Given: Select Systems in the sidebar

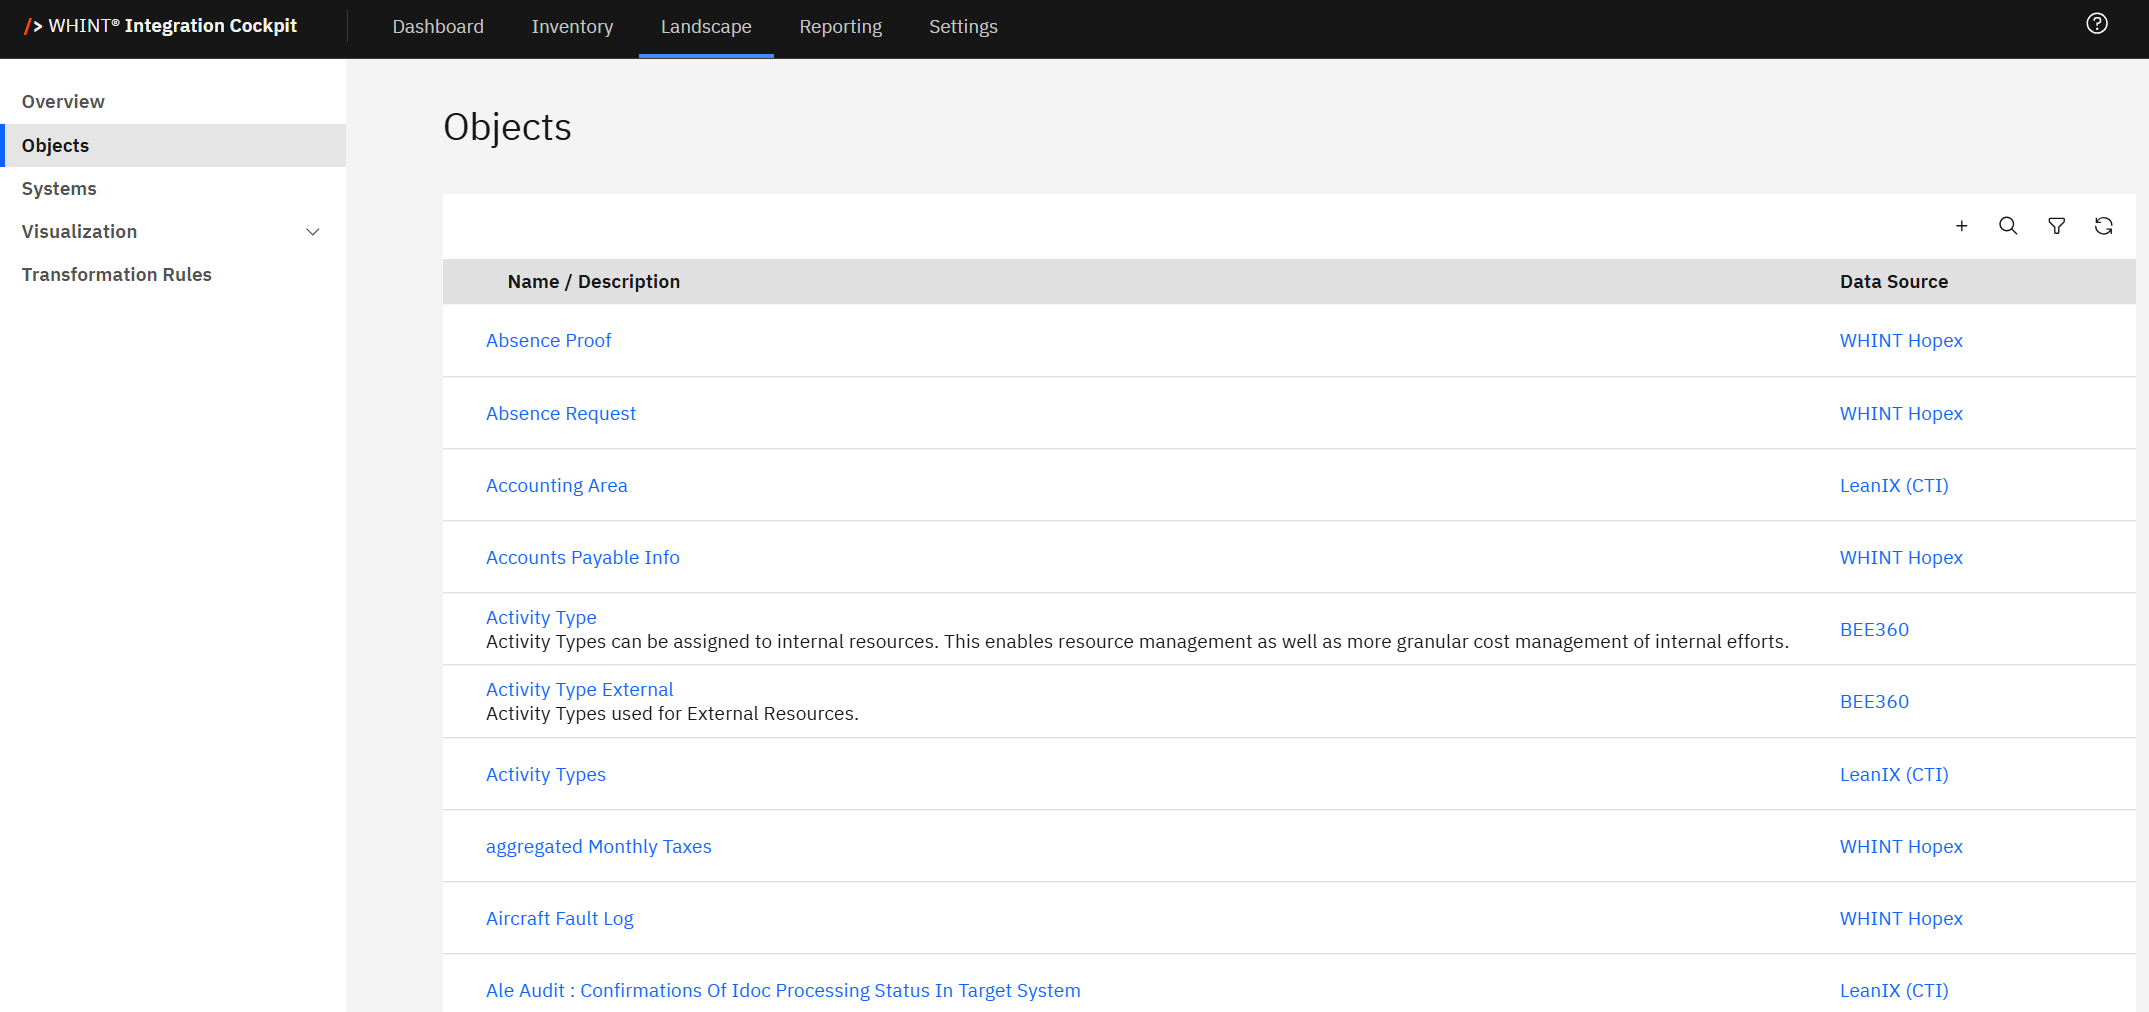Looking at the screenshot, I should [x=59, y=189].
